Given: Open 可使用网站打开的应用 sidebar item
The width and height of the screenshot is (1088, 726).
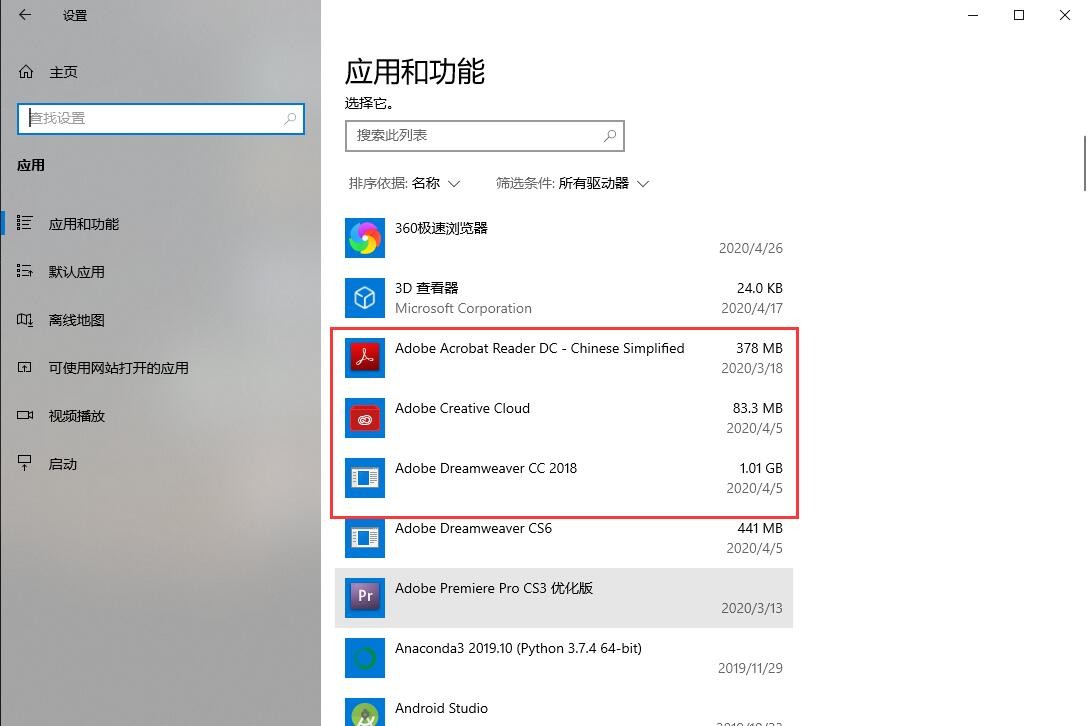Looking at the screenshot, I should coord(161,368).
